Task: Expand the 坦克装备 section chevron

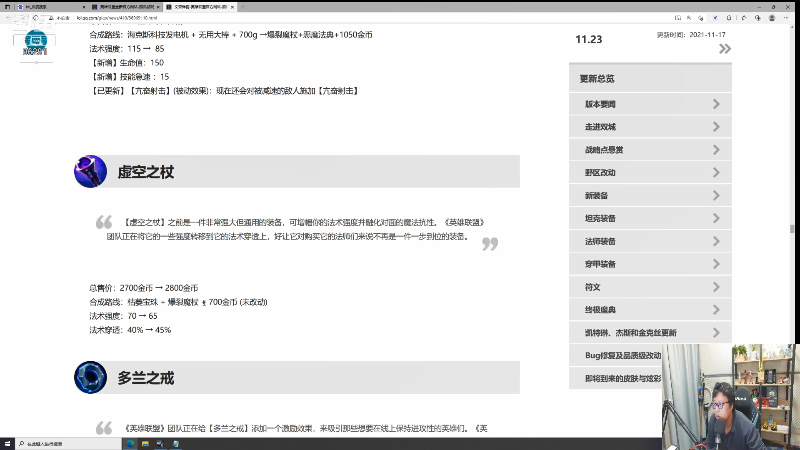Action: (x=716, y=218)
